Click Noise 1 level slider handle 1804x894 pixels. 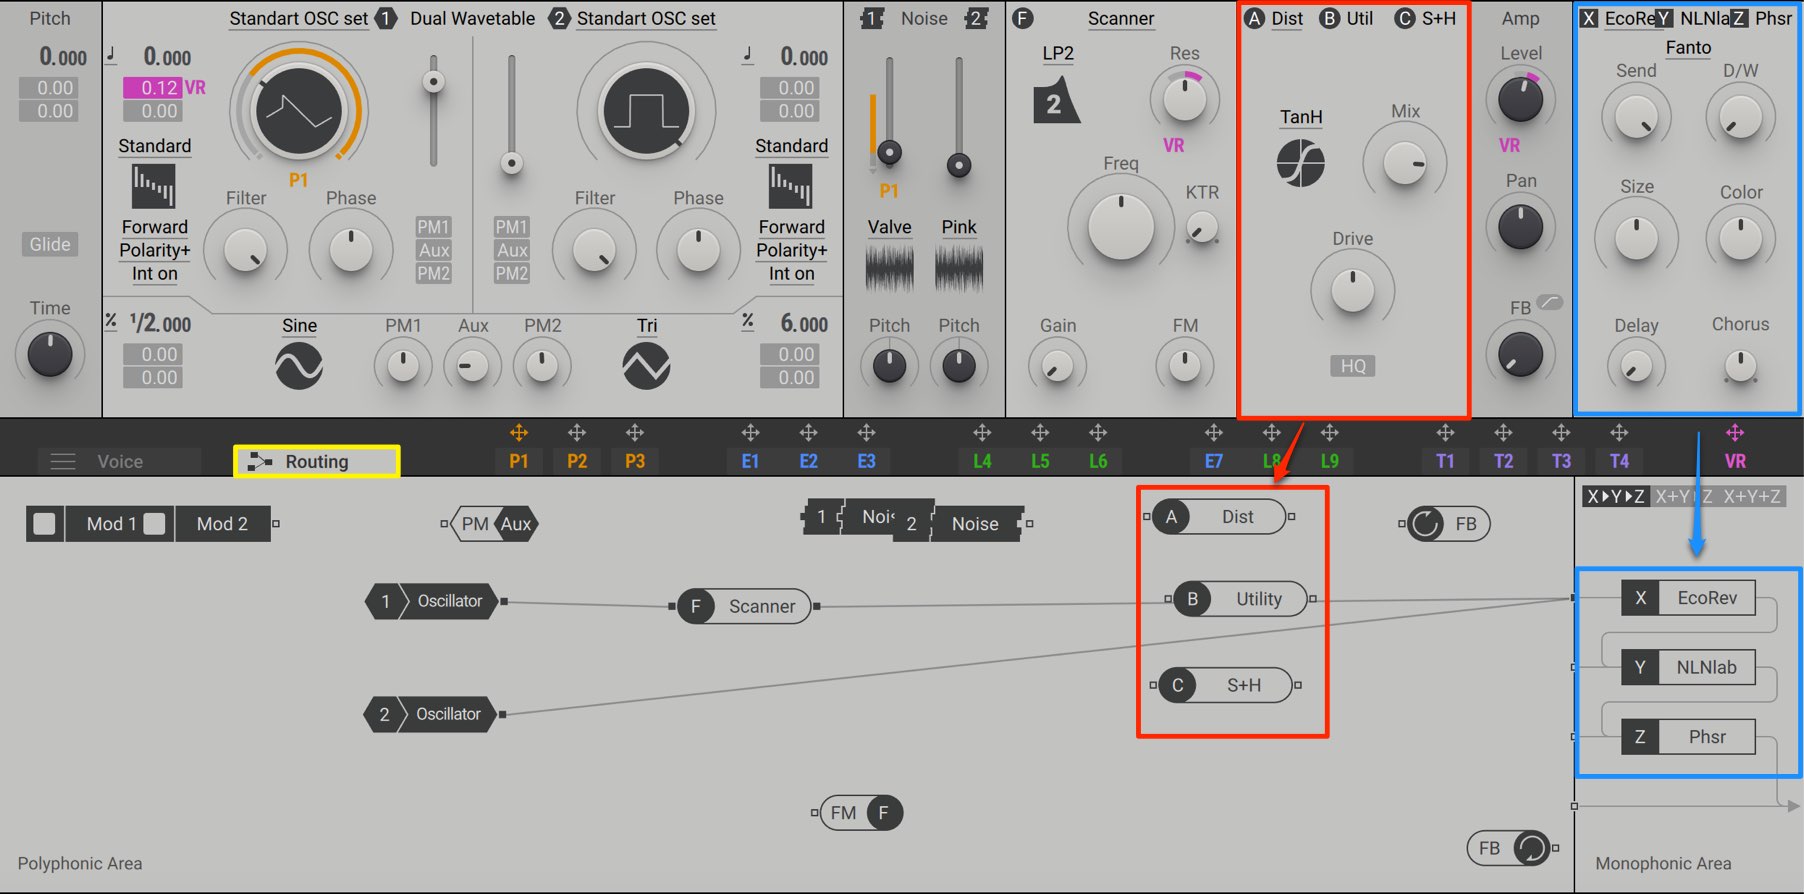click(889, 153)
